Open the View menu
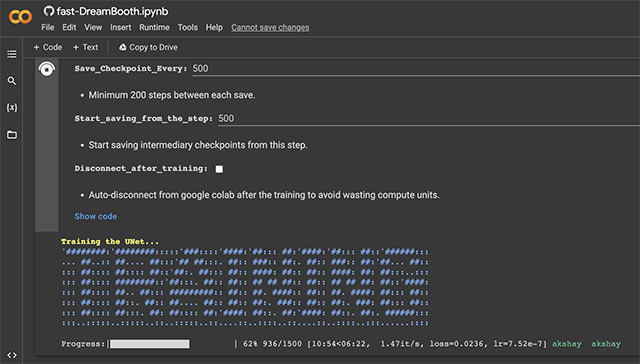 [93, 27]
